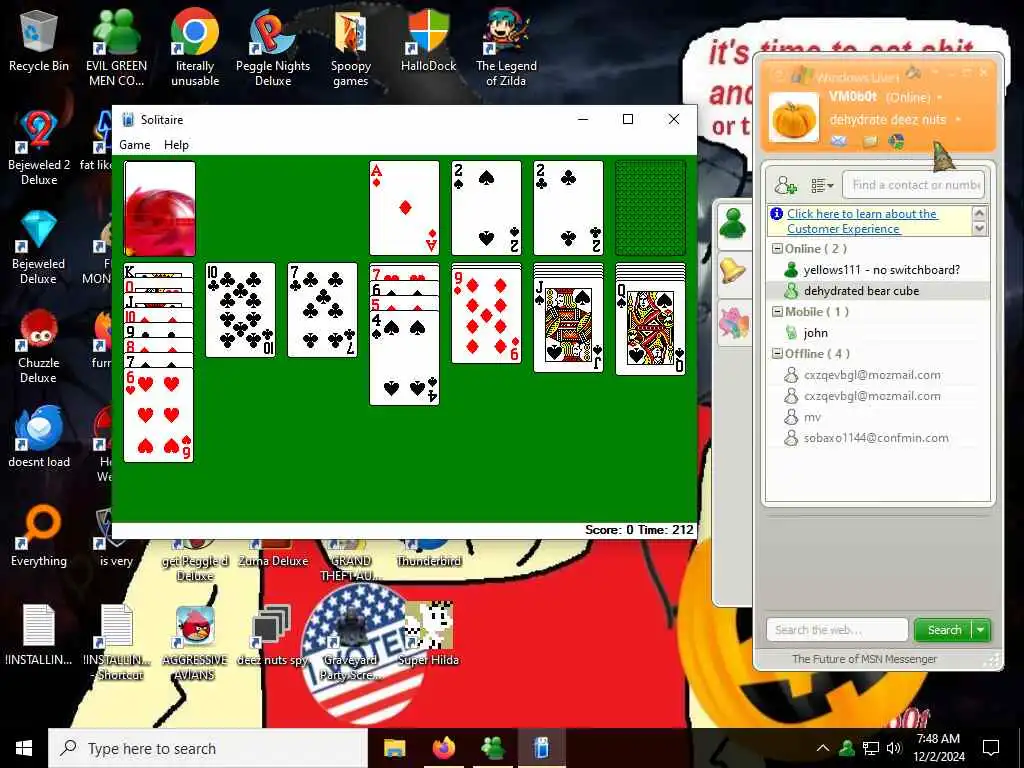This screenshot has width=1024, height=768.
Task: Show hidden system tray icons chevron
Action: pyautogui.click(x=822, y=748)
